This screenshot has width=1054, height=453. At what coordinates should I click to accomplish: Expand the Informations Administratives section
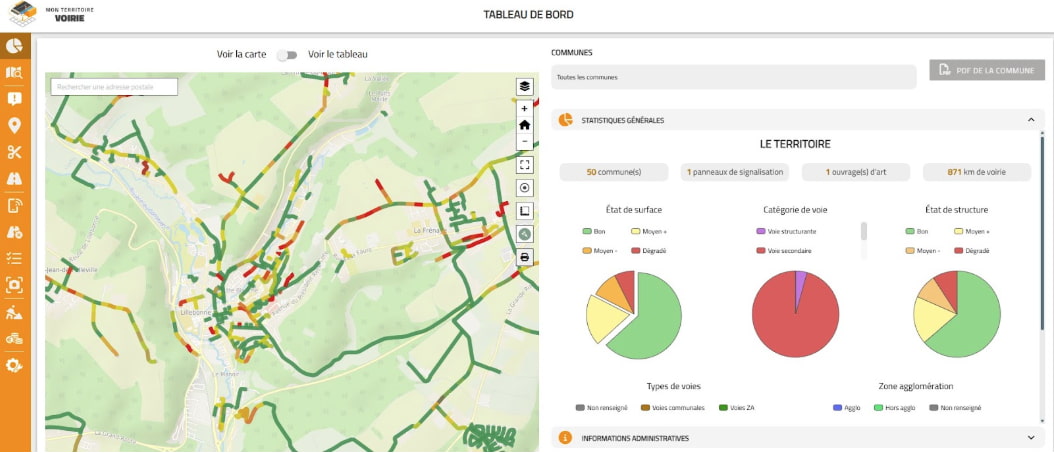1030,438
